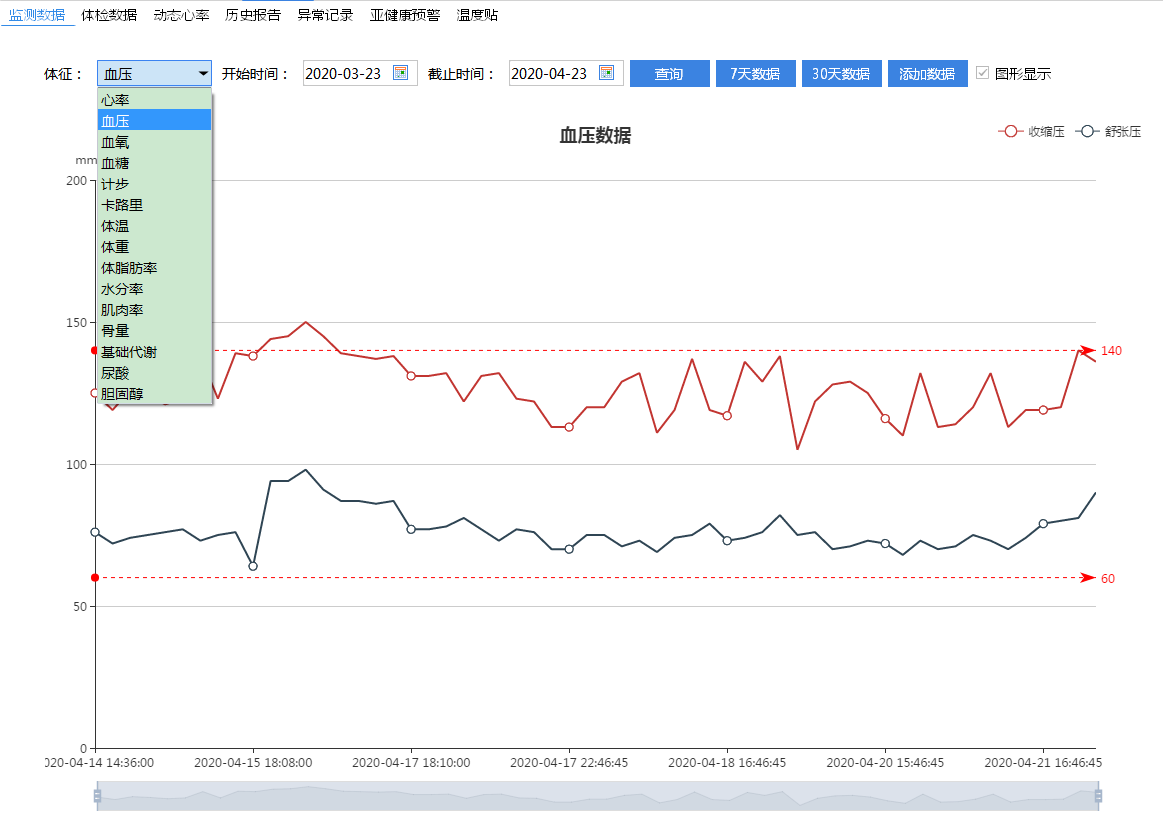The height and width of the screenshot is (830, 1163).
Task: Open the 动态心率 tab
Action: 181,14
